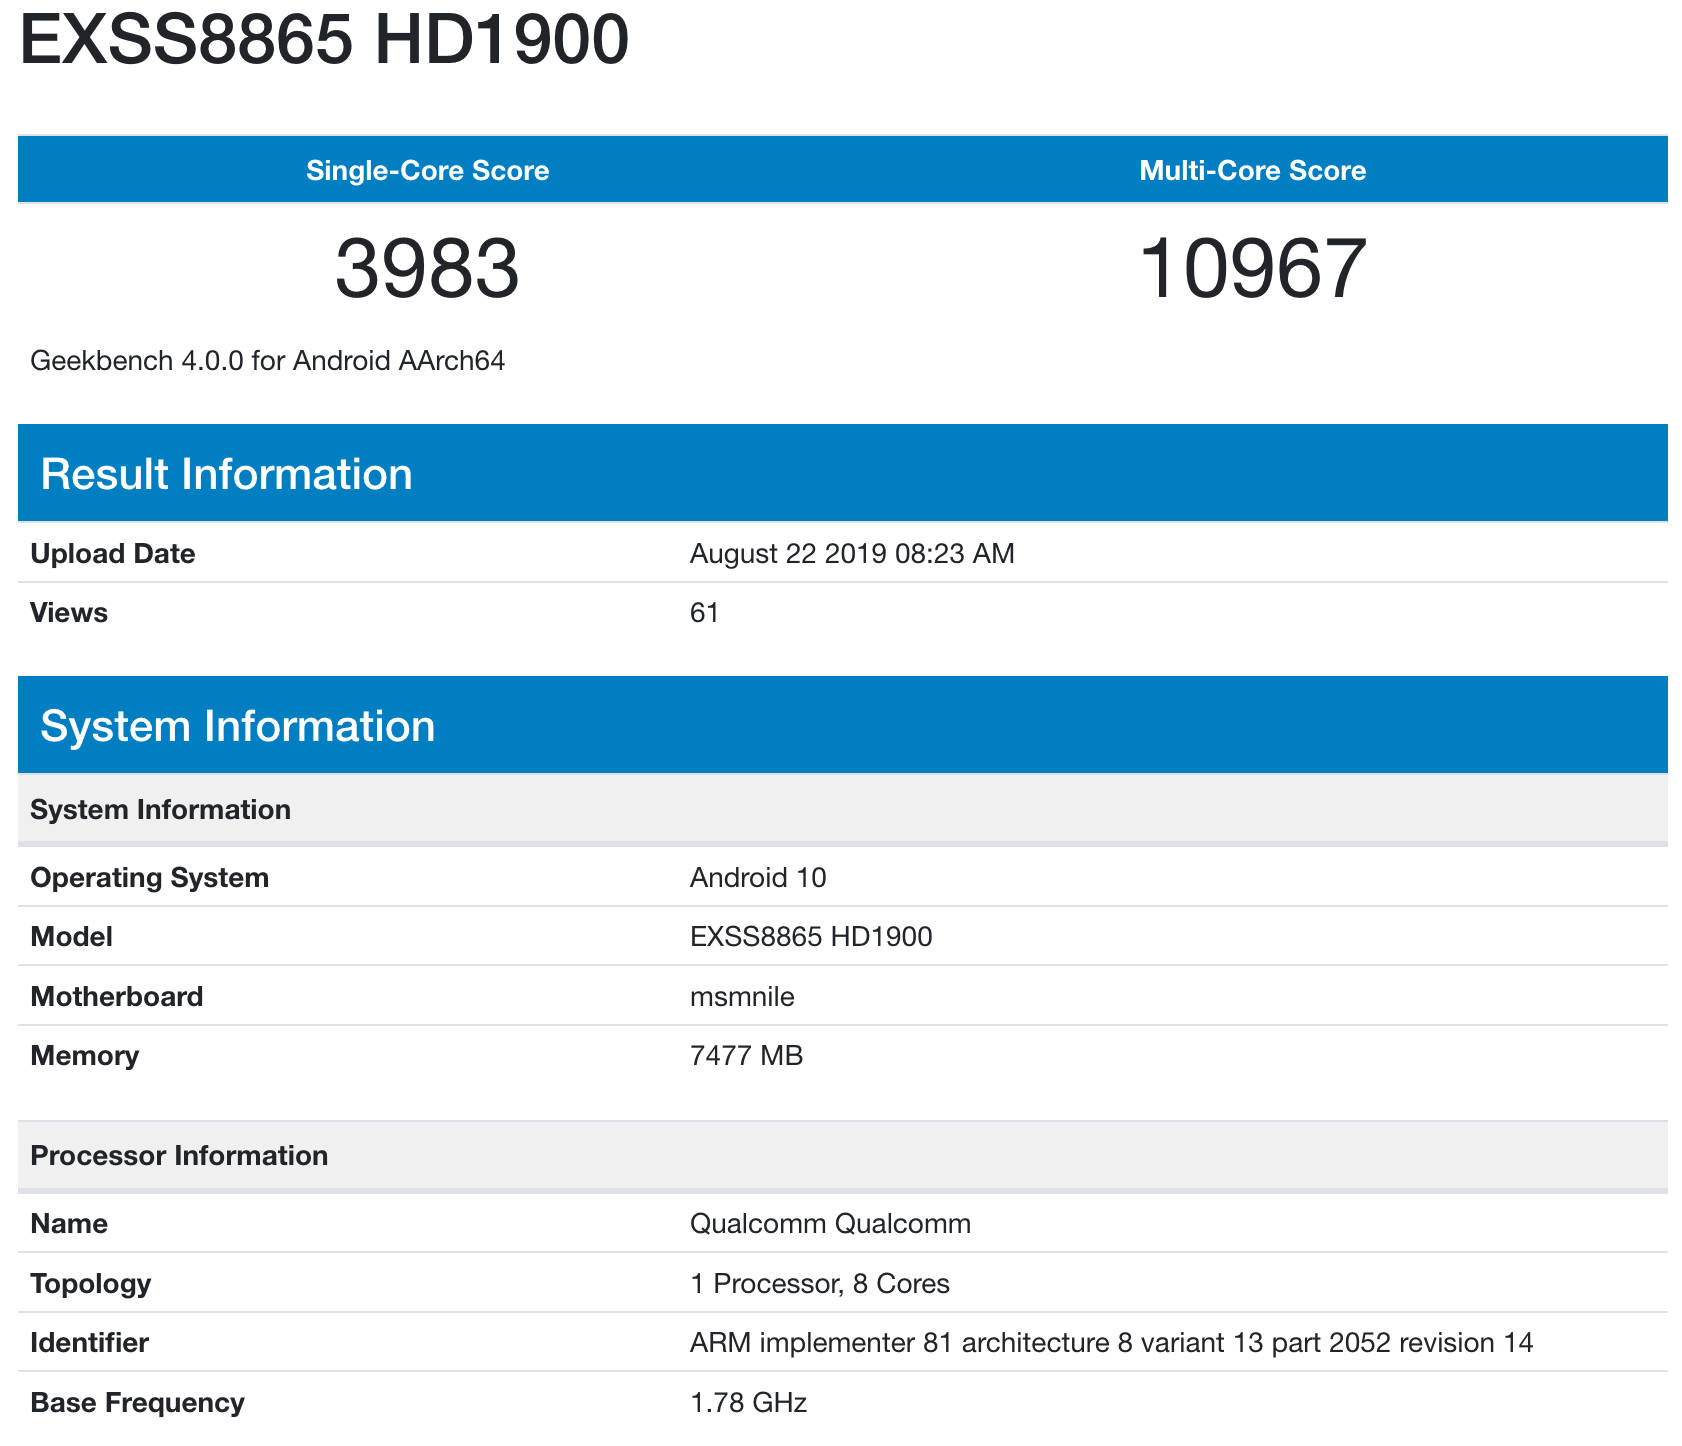The width and height of the screenshot is (1682, 1446).
Task: Select the Android 10 value
Action: pos(758,878)
